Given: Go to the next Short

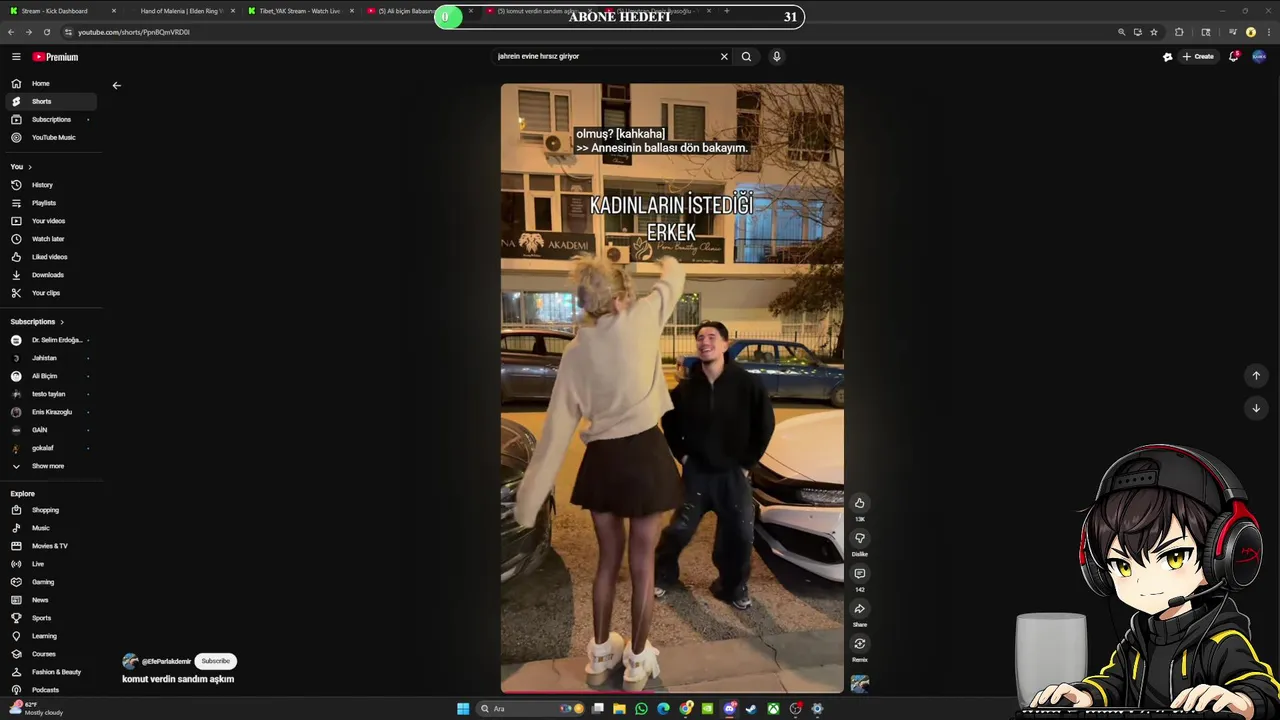Looking at the screenshot, I should 1256,408.
